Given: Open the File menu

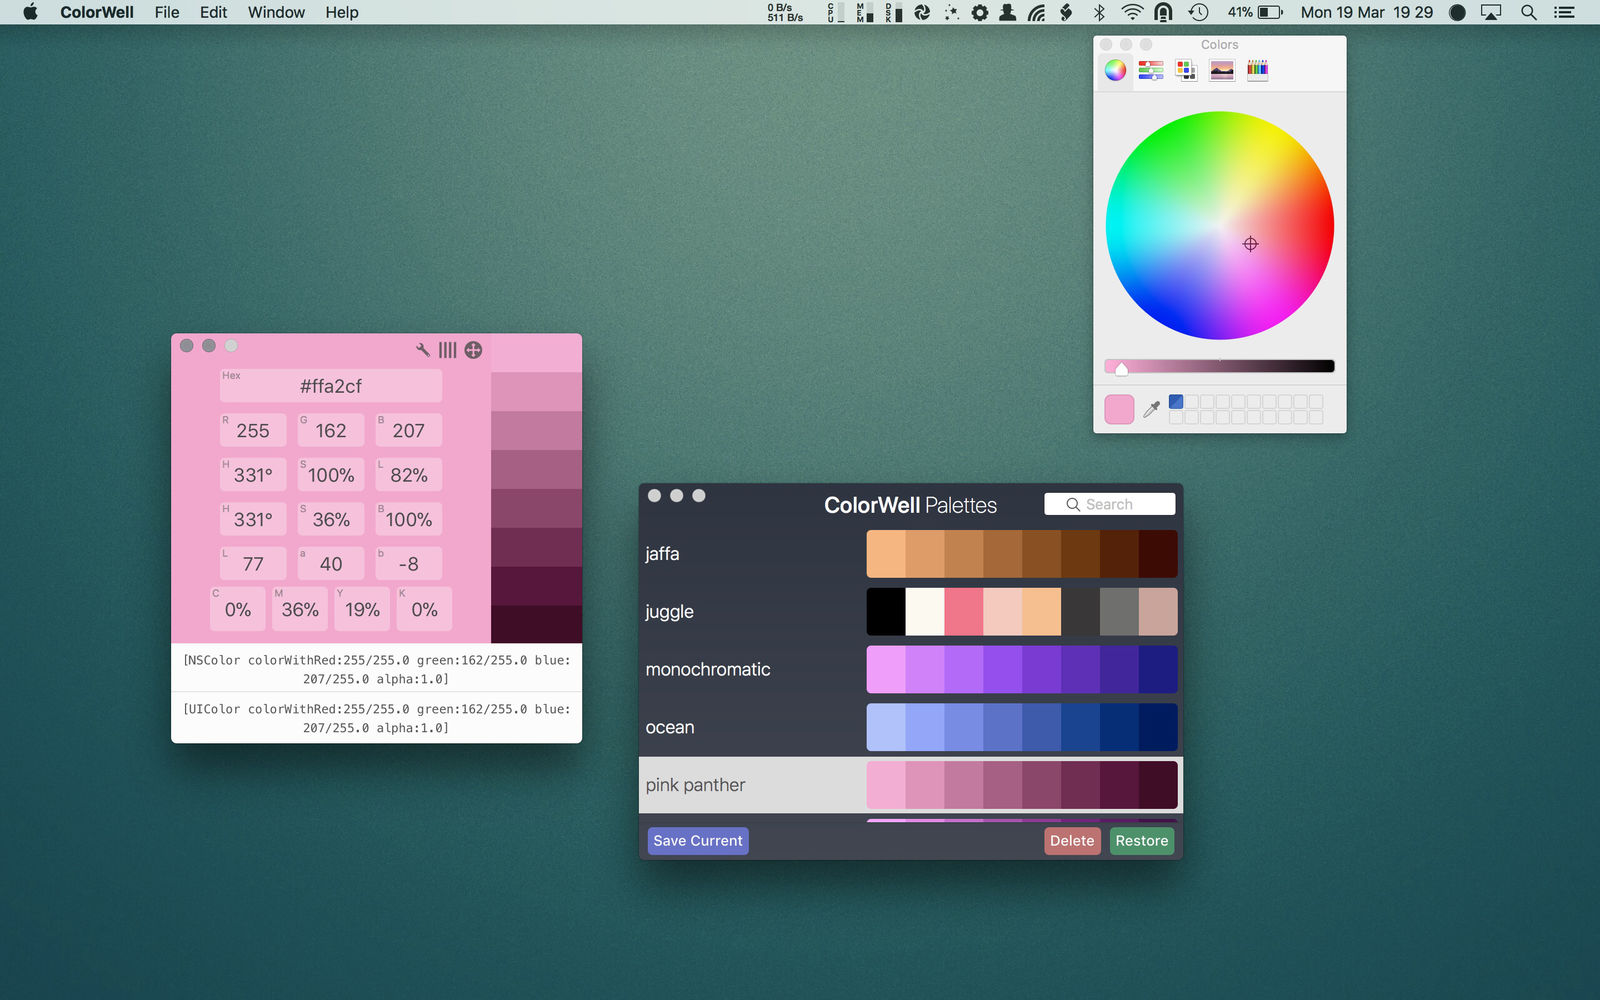Looking at the screenshot, I should (x=167, y=12).
